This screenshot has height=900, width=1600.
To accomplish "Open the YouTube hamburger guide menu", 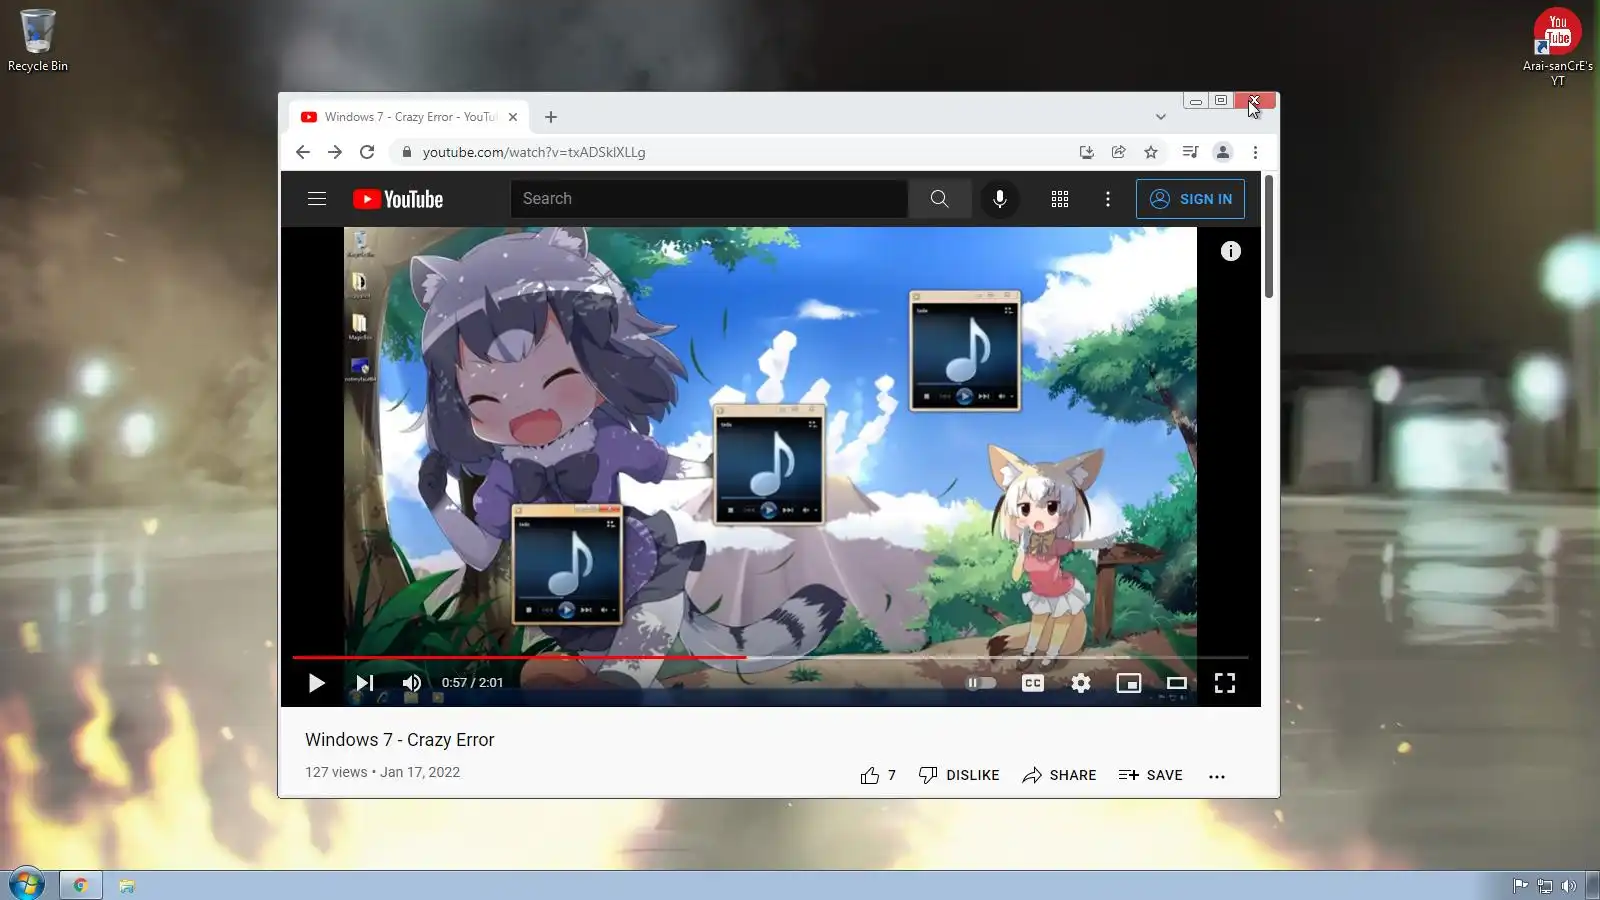I will click(317, 199).
